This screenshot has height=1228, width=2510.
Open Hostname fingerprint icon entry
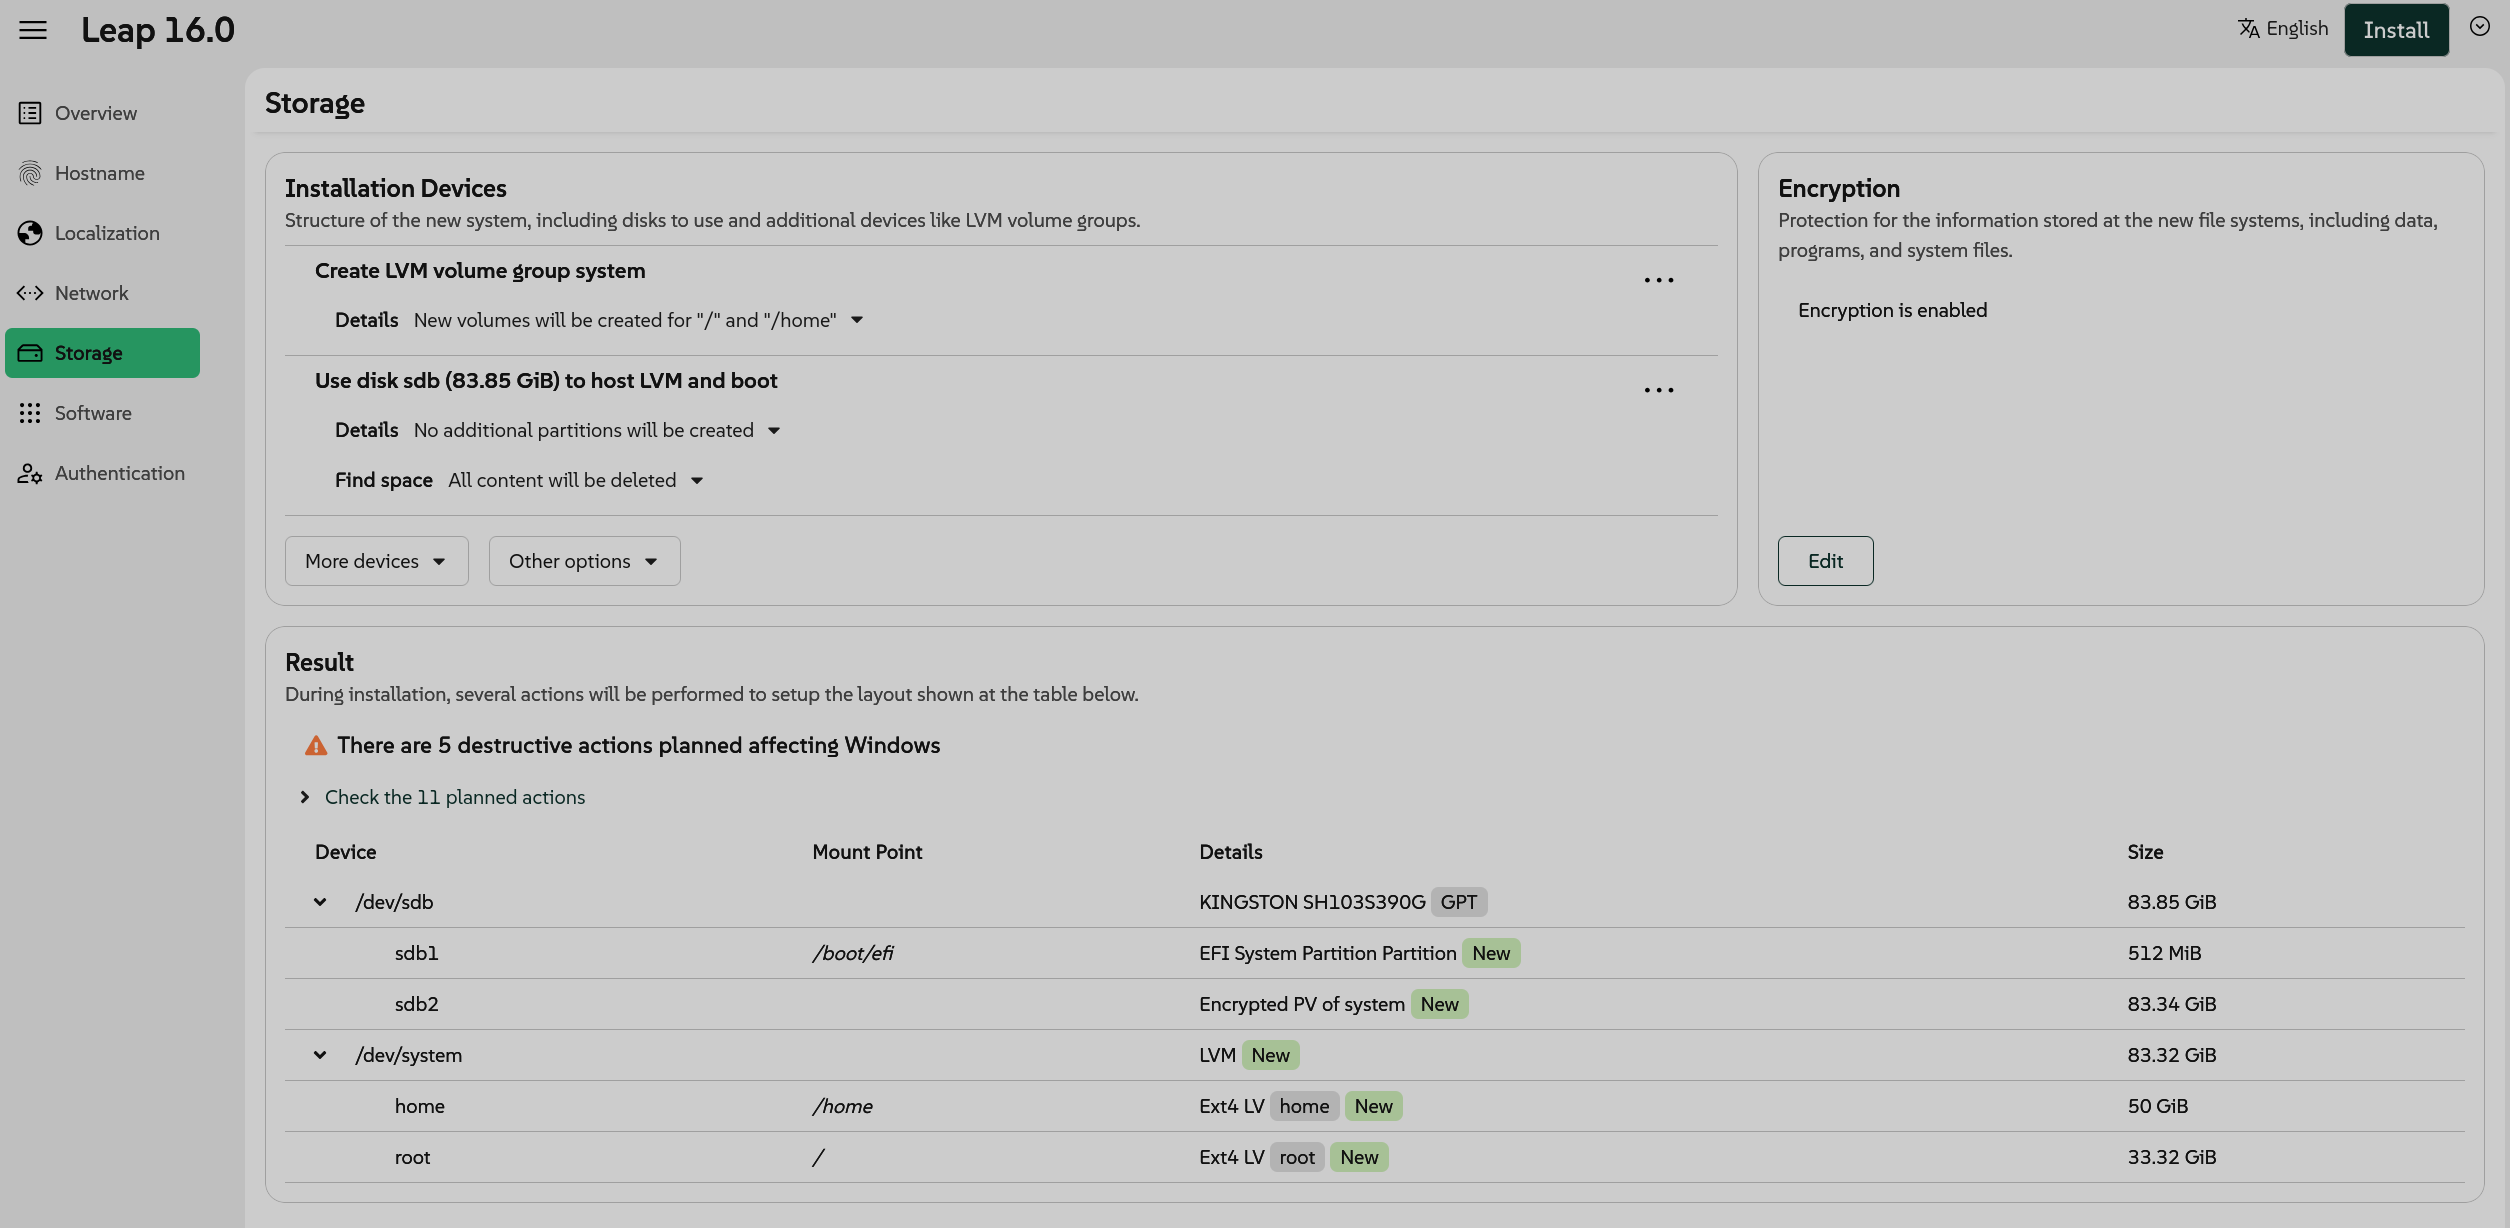click(x=30, y=173)
